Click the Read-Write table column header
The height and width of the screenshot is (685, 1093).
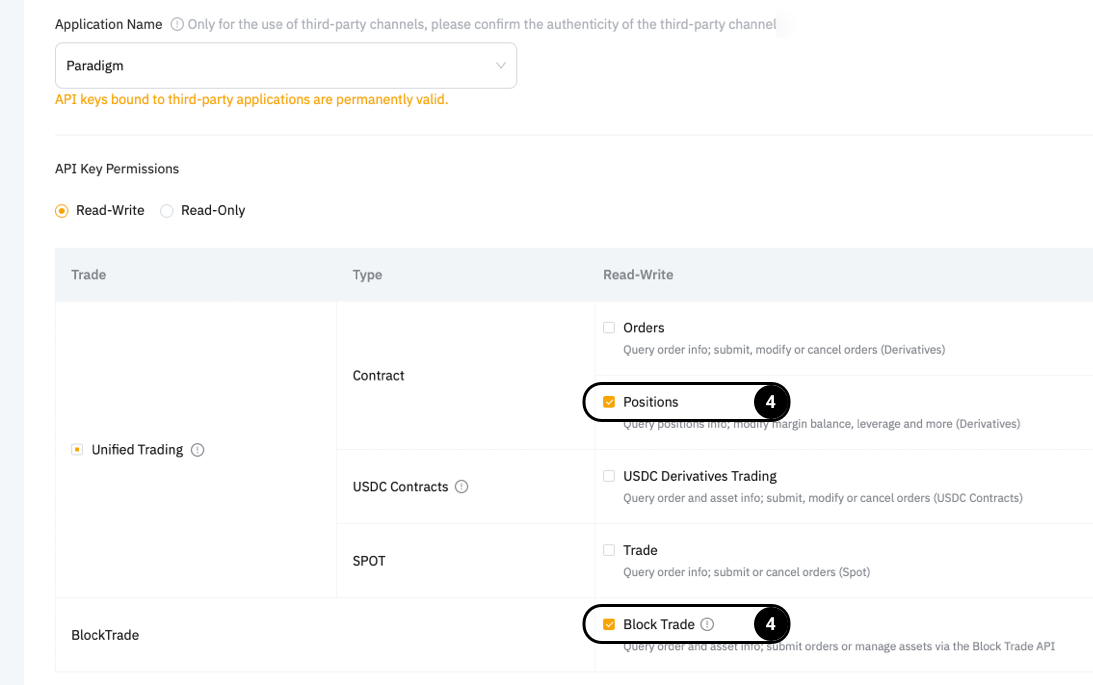[638, 275]
